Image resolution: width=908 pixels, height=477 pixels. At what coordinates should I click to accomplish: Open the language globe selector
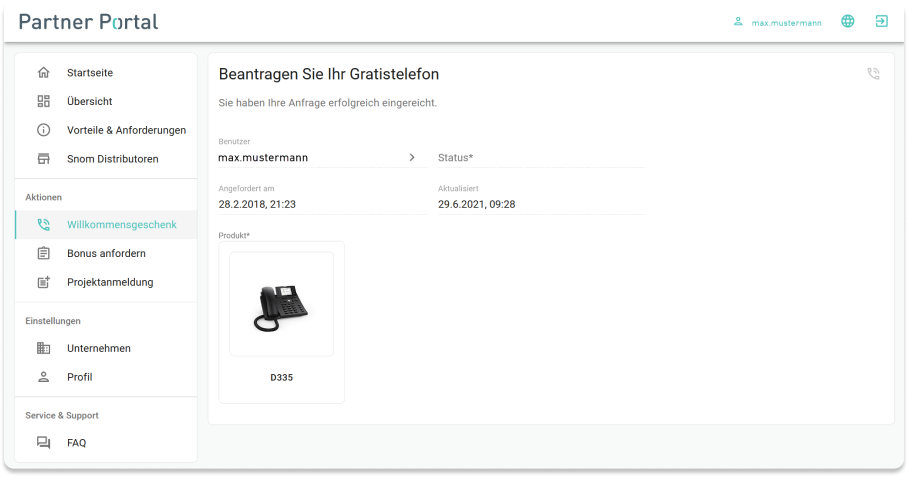point(848,21)
